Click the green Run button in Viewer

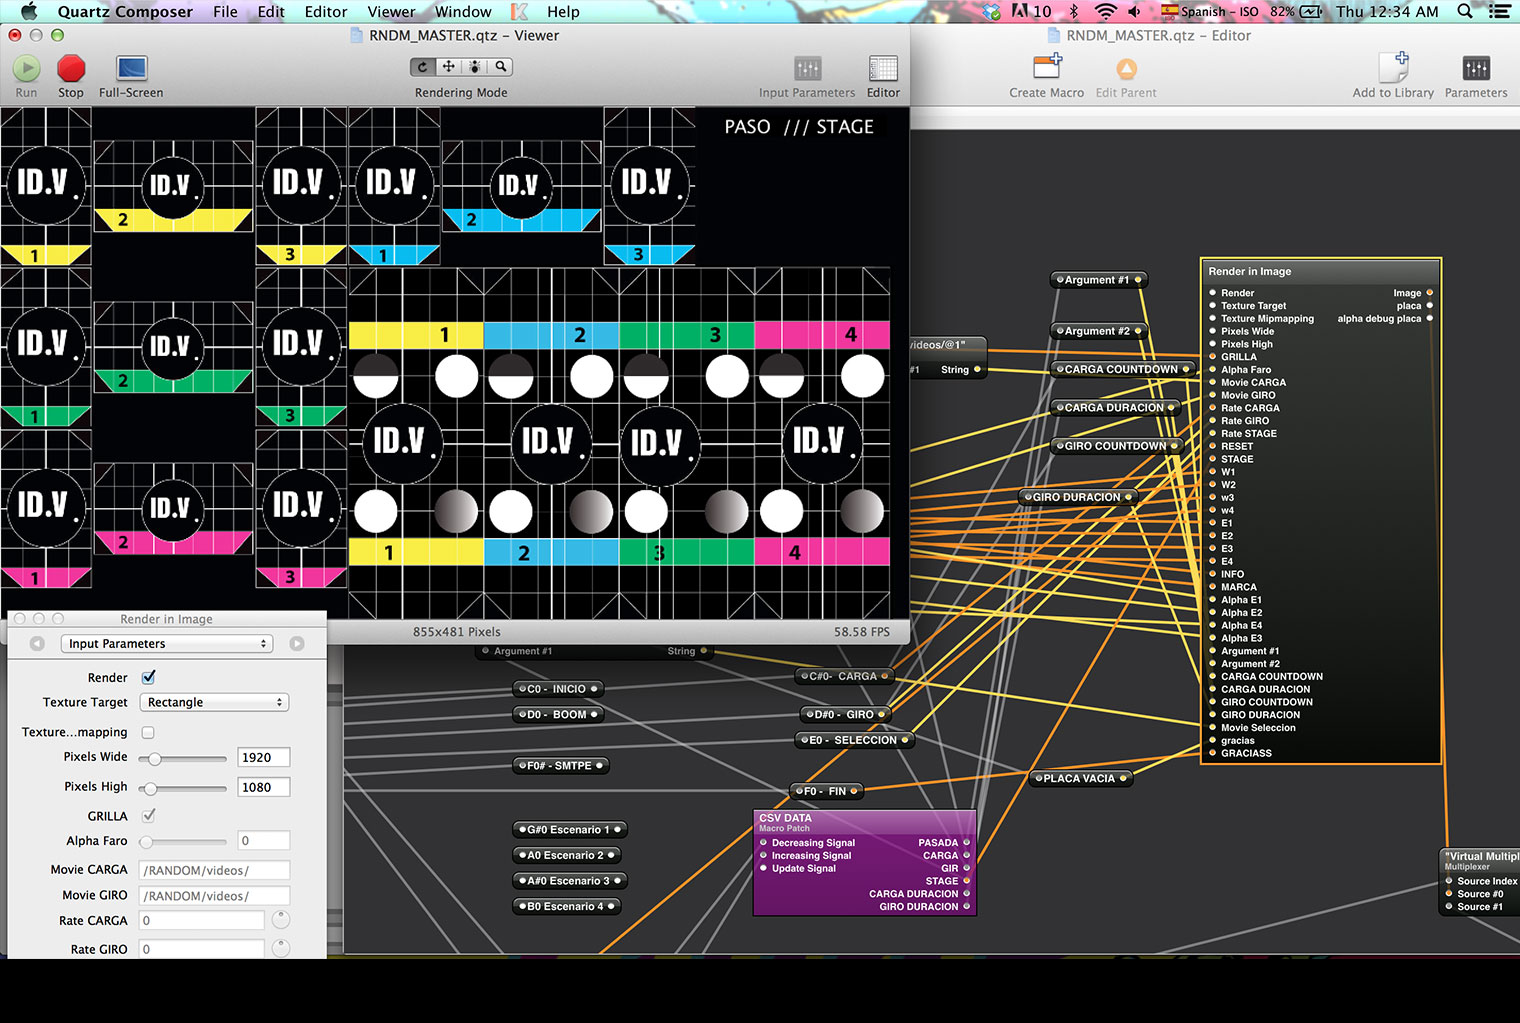pos(26,69)
